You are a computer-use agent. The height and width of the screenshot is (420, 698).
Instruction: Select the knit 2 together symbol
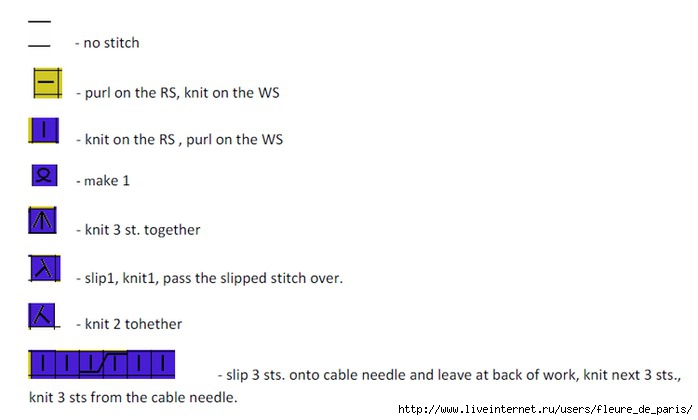43,316
